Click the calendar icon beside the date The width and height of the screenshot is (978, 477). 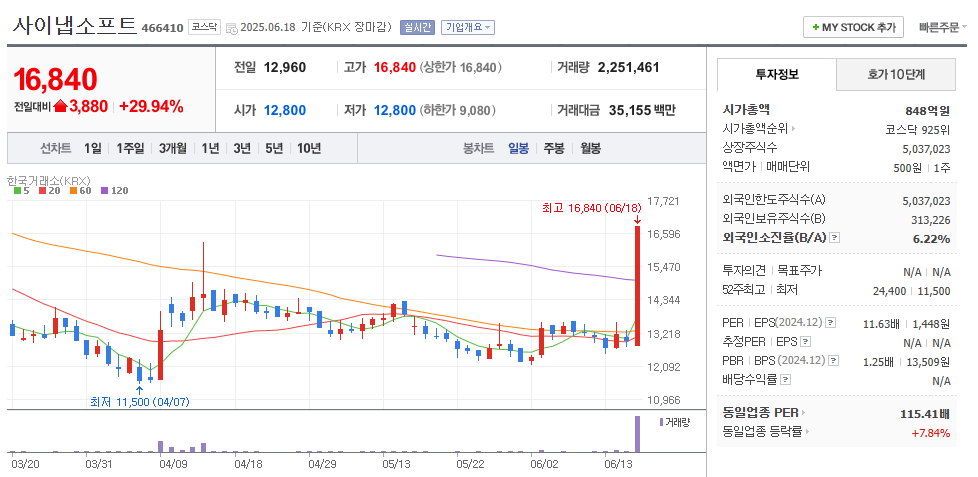[x=231, y=28]
